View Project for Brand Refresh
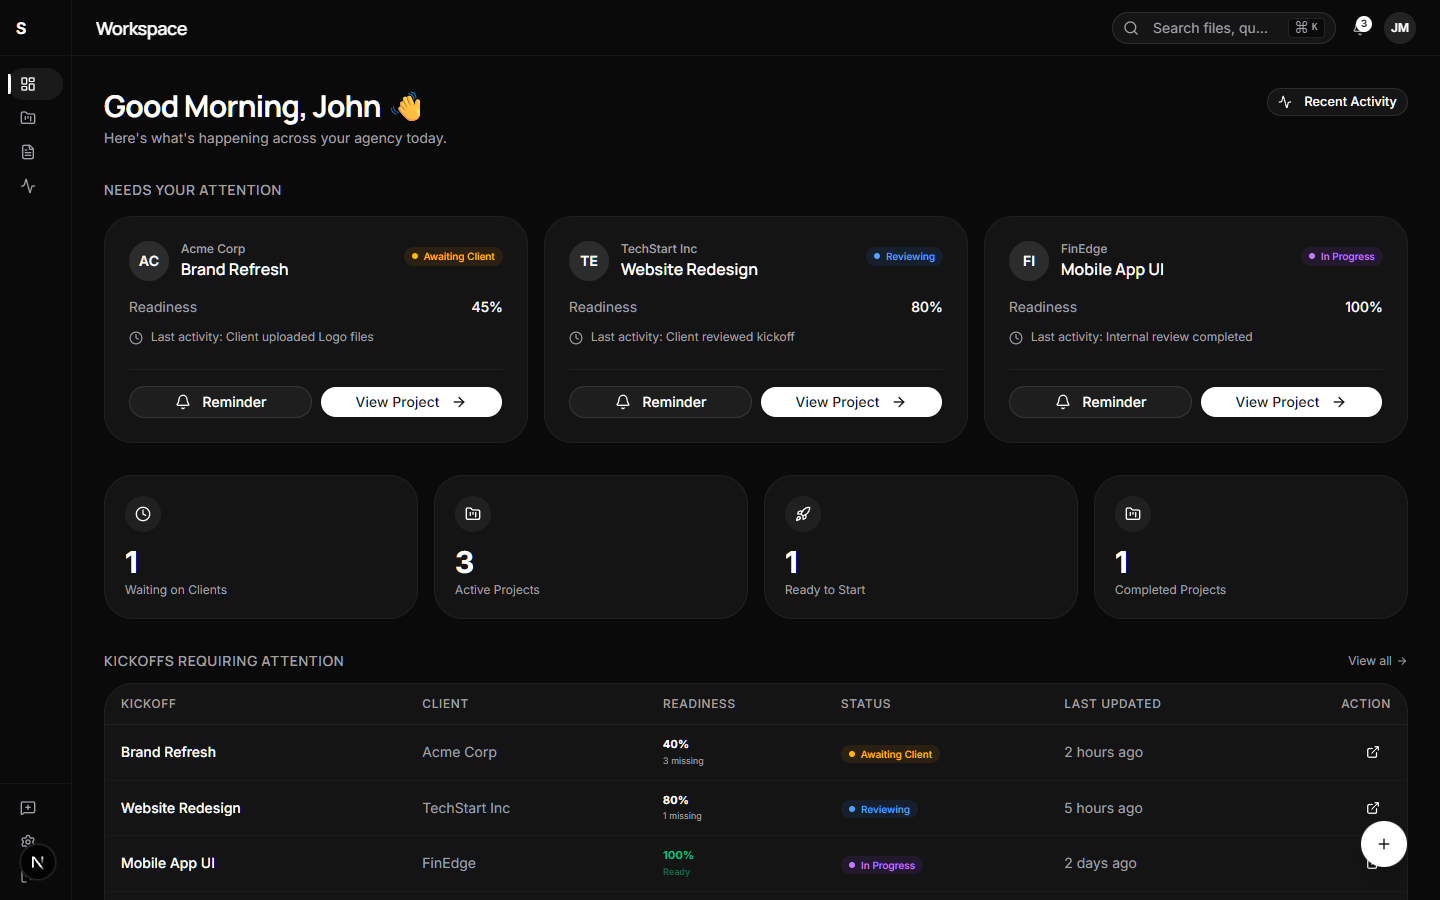 [411, 402]
